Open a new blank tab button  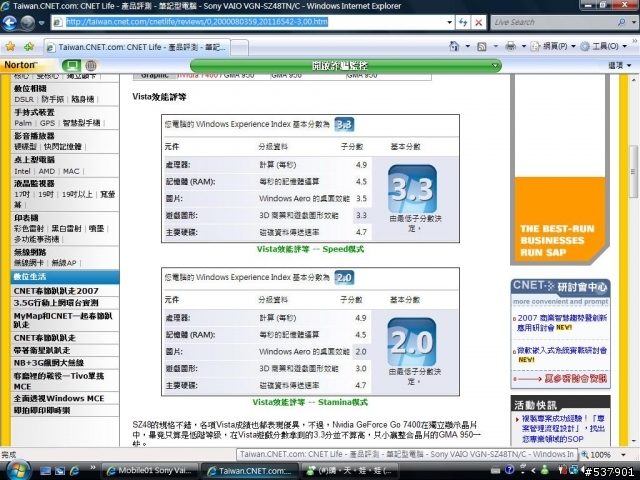pyautogui.click(x=240, y=47)
